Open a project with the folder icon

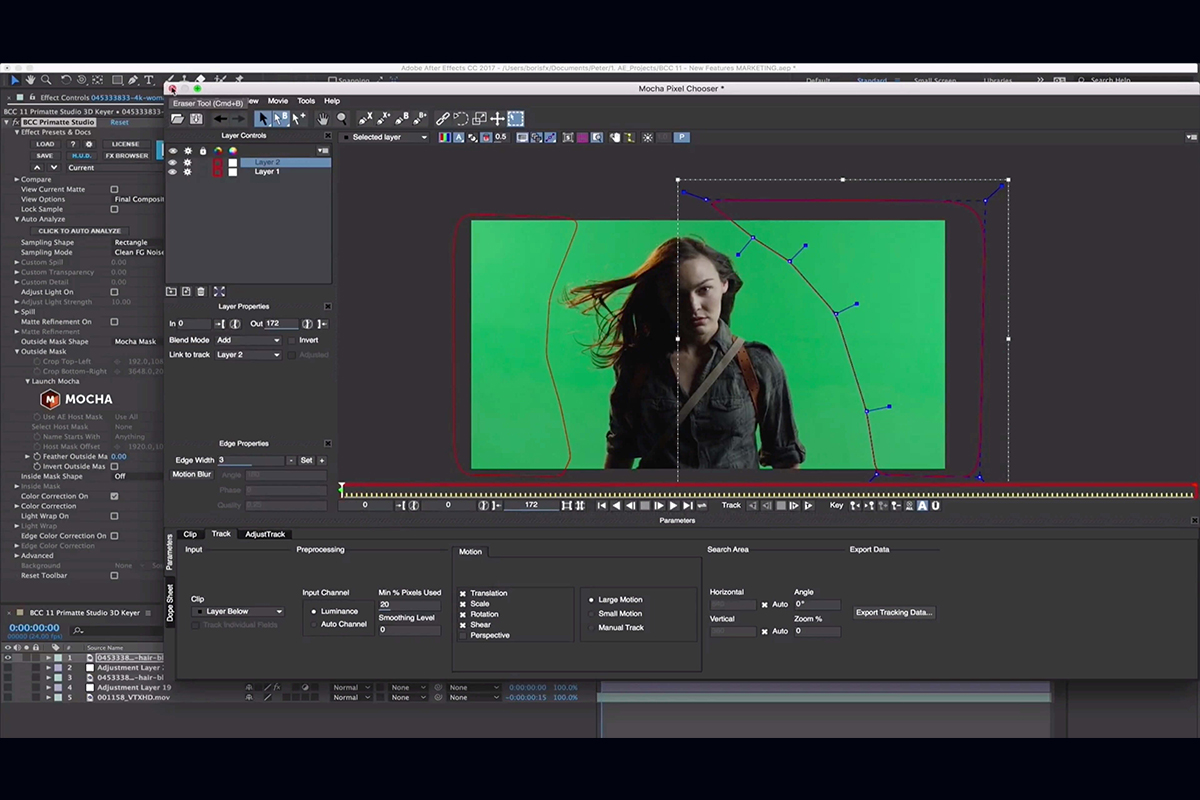177,119
